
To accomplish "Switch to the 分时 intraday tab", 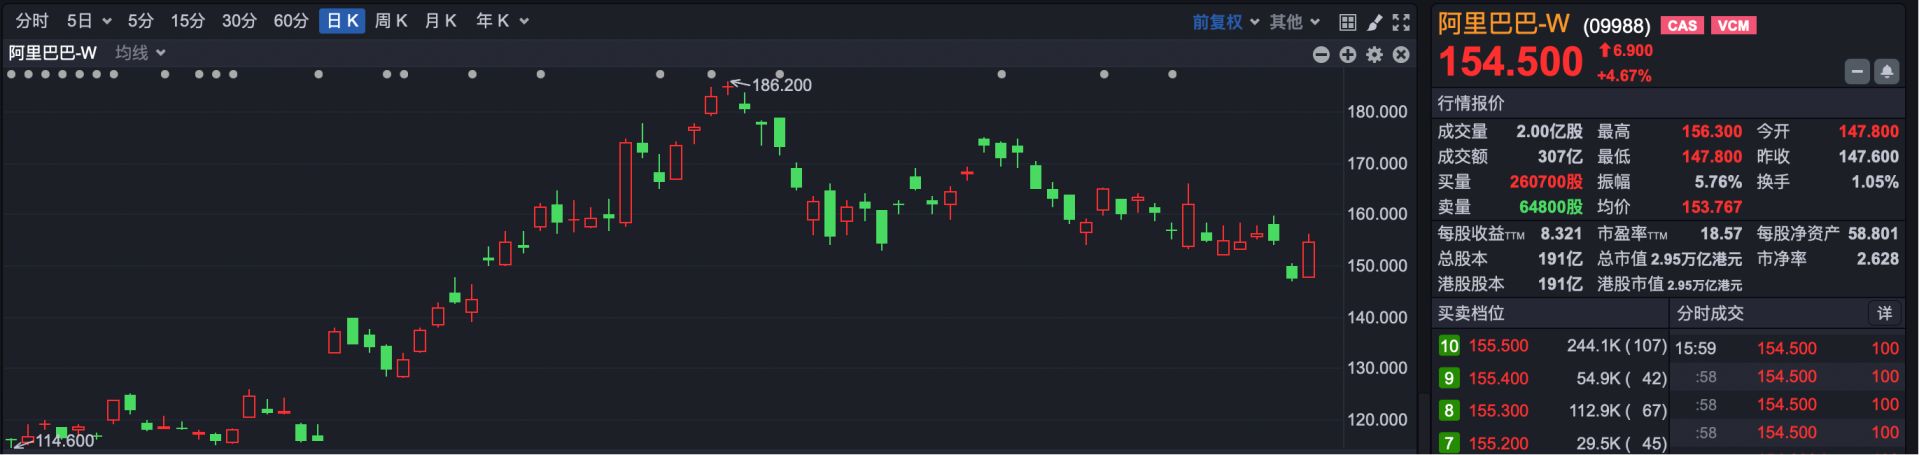I will 32,21.
